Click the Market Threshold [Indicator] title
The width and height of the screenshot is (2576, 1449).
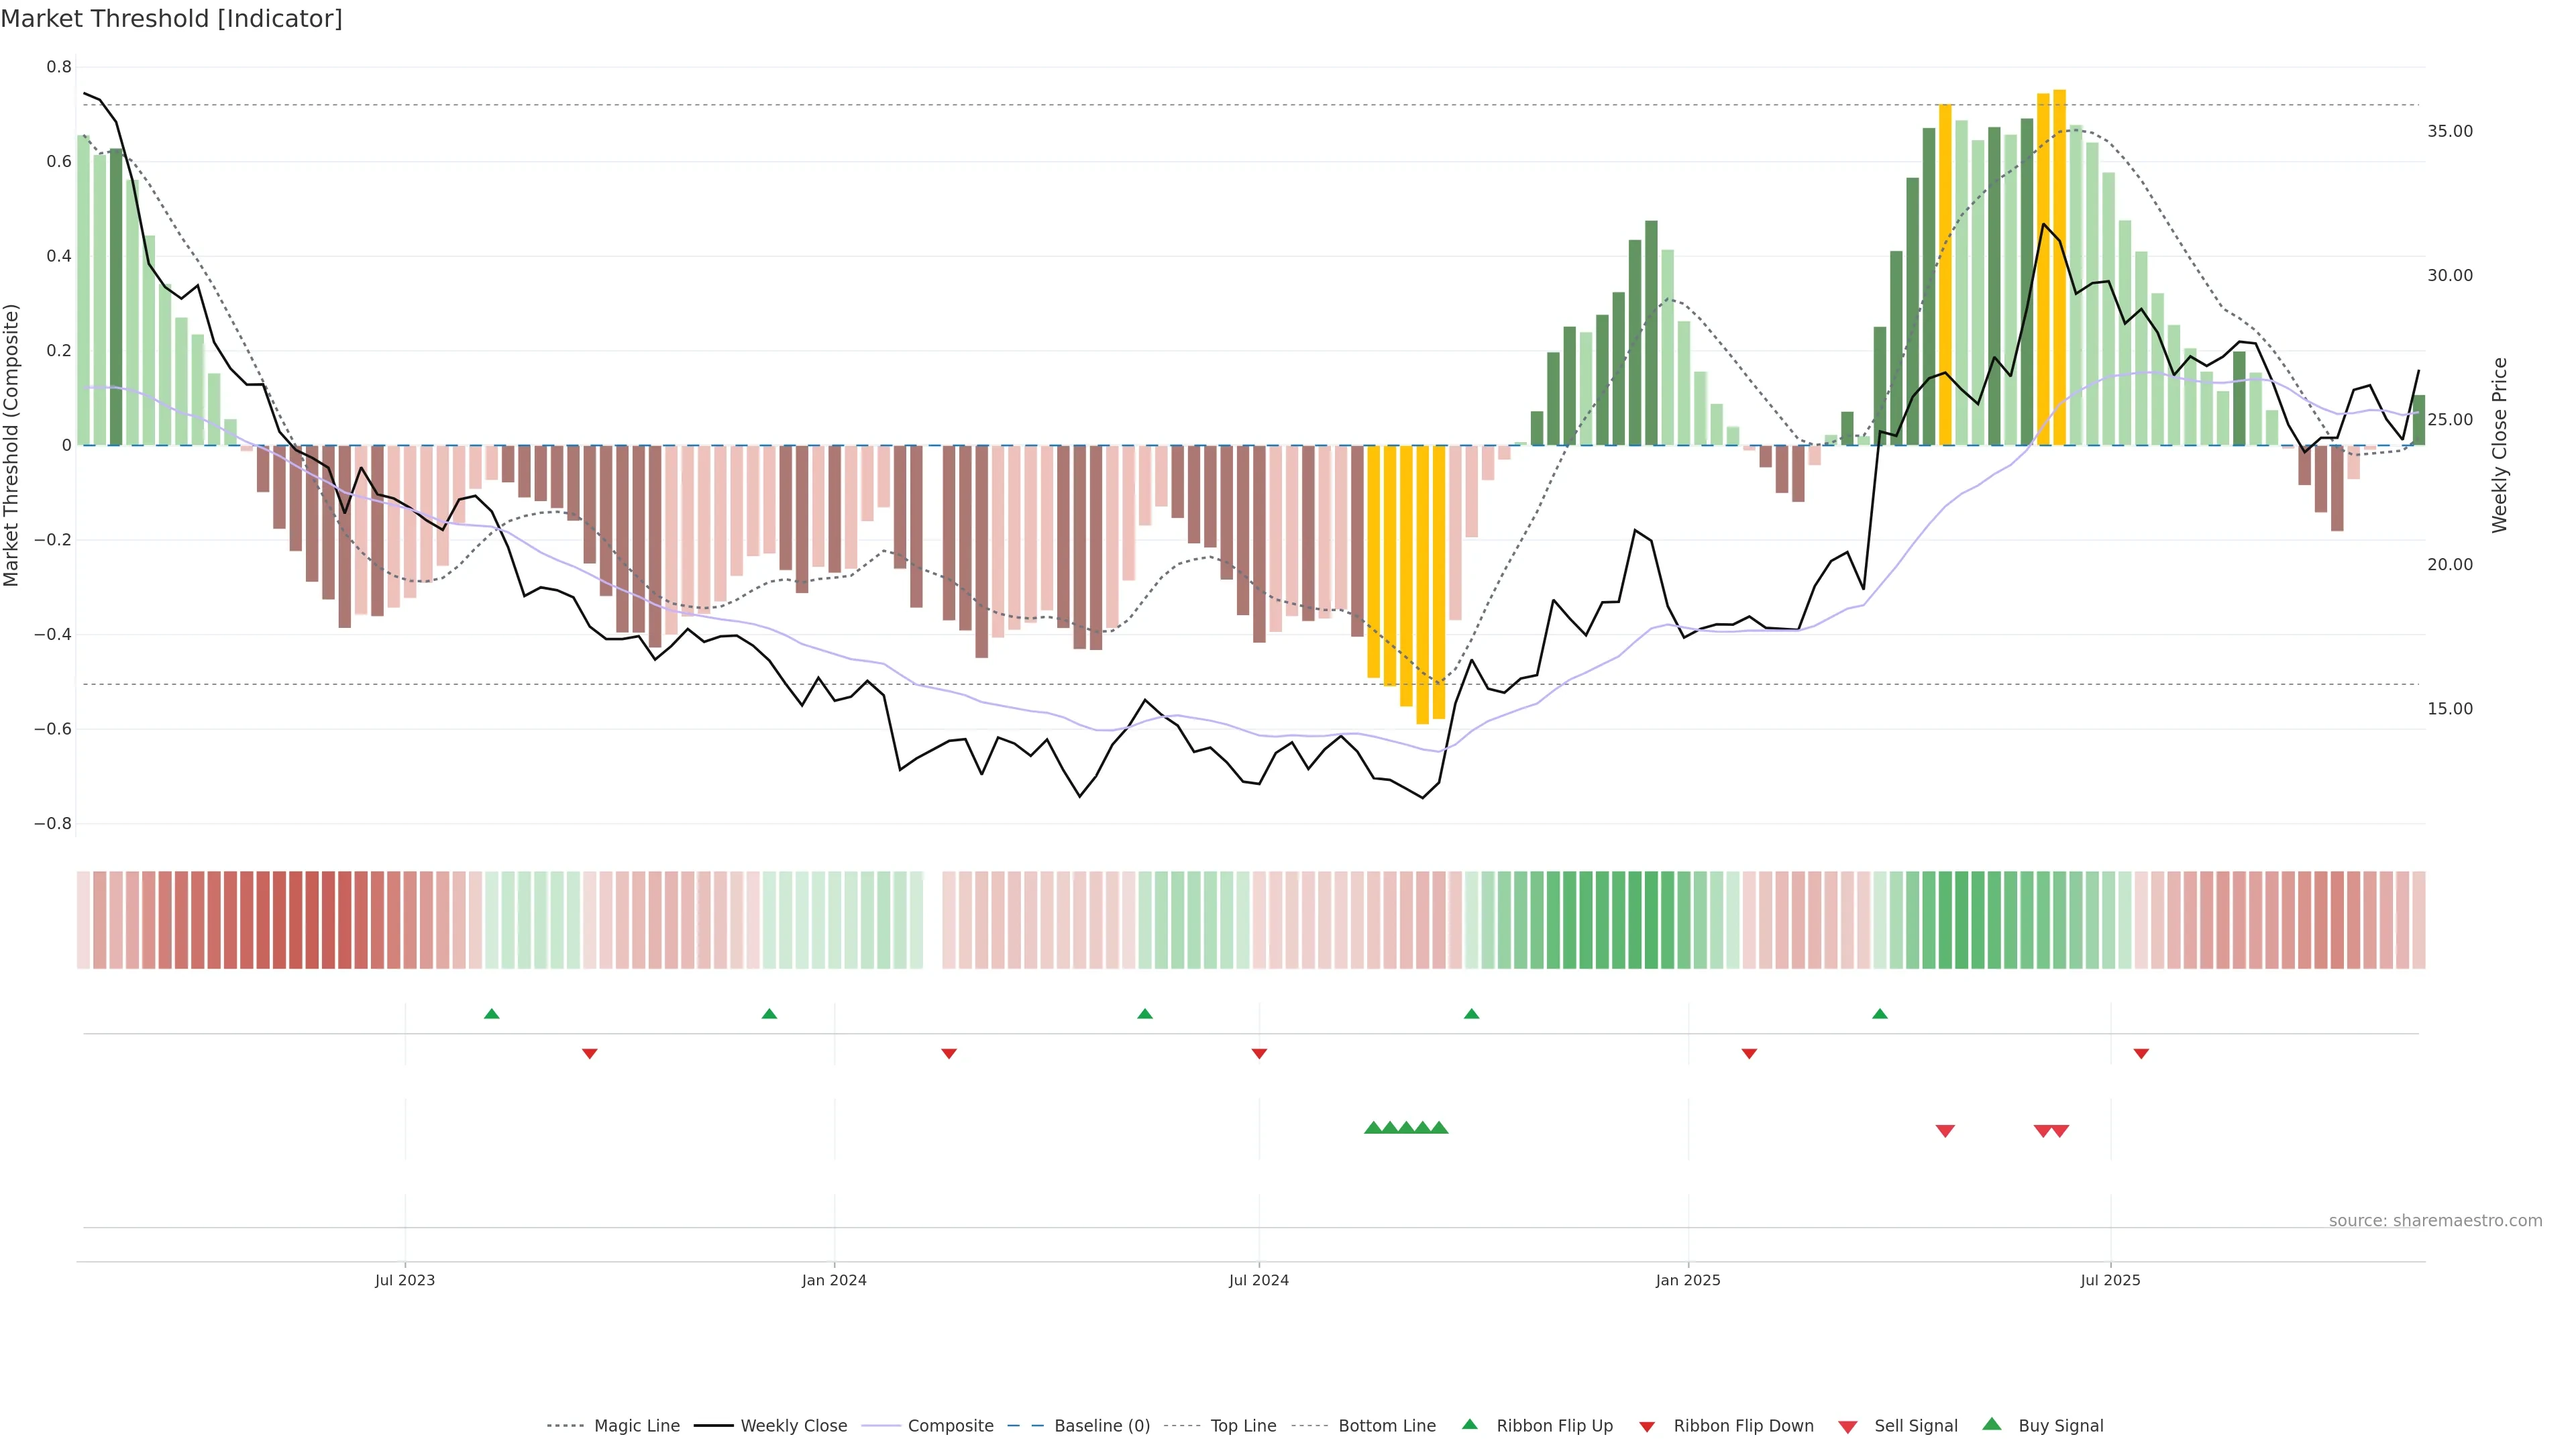pyautogui.click(x=171, y=19)
